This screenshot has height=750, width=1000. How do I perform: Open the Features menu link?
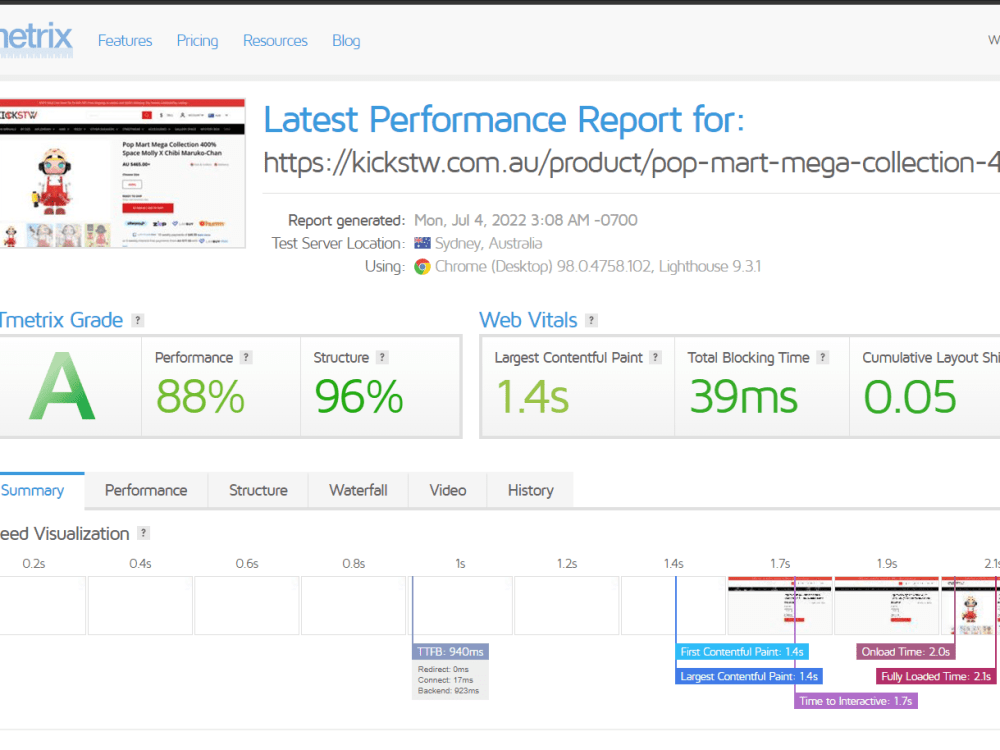pos(125,41)
